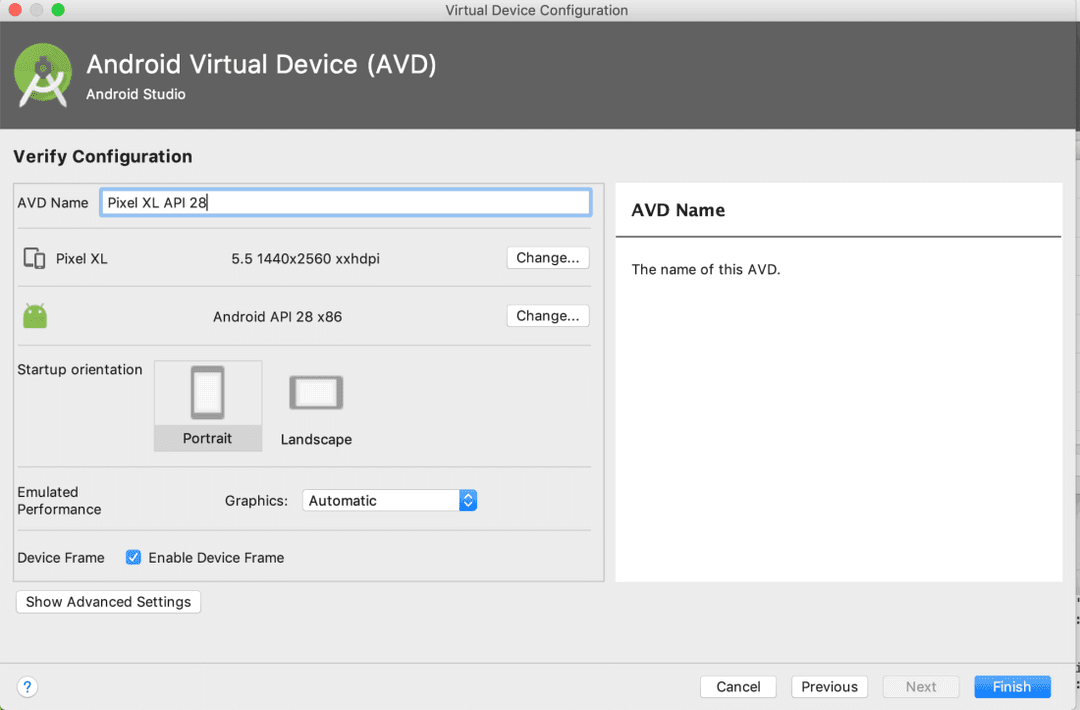Click the 'AVD Name' help panel heading
Screen dimensions: 1080x710
tap(678, 210)
